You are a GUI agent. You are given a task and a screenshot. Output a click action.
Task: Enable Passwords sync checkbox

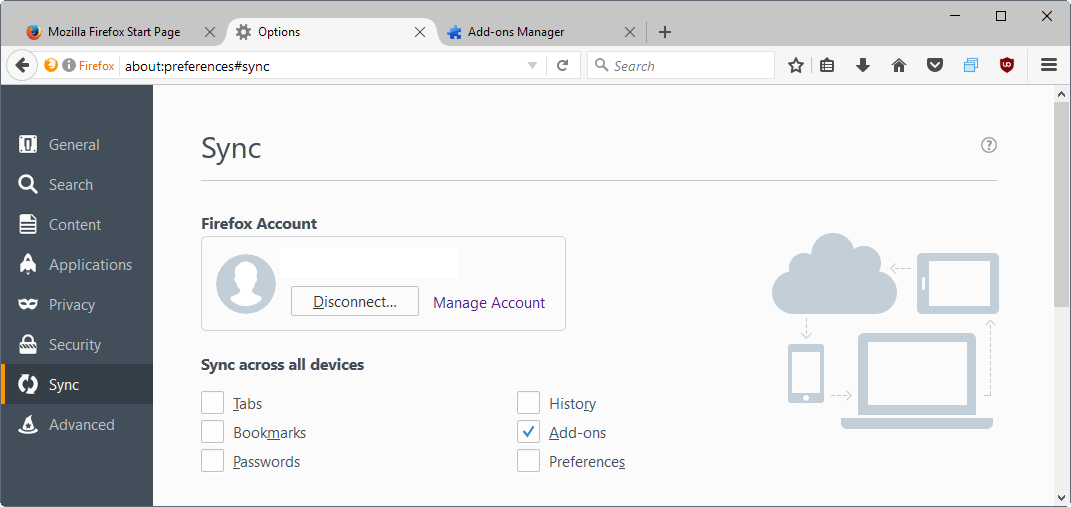coord(212,461)
